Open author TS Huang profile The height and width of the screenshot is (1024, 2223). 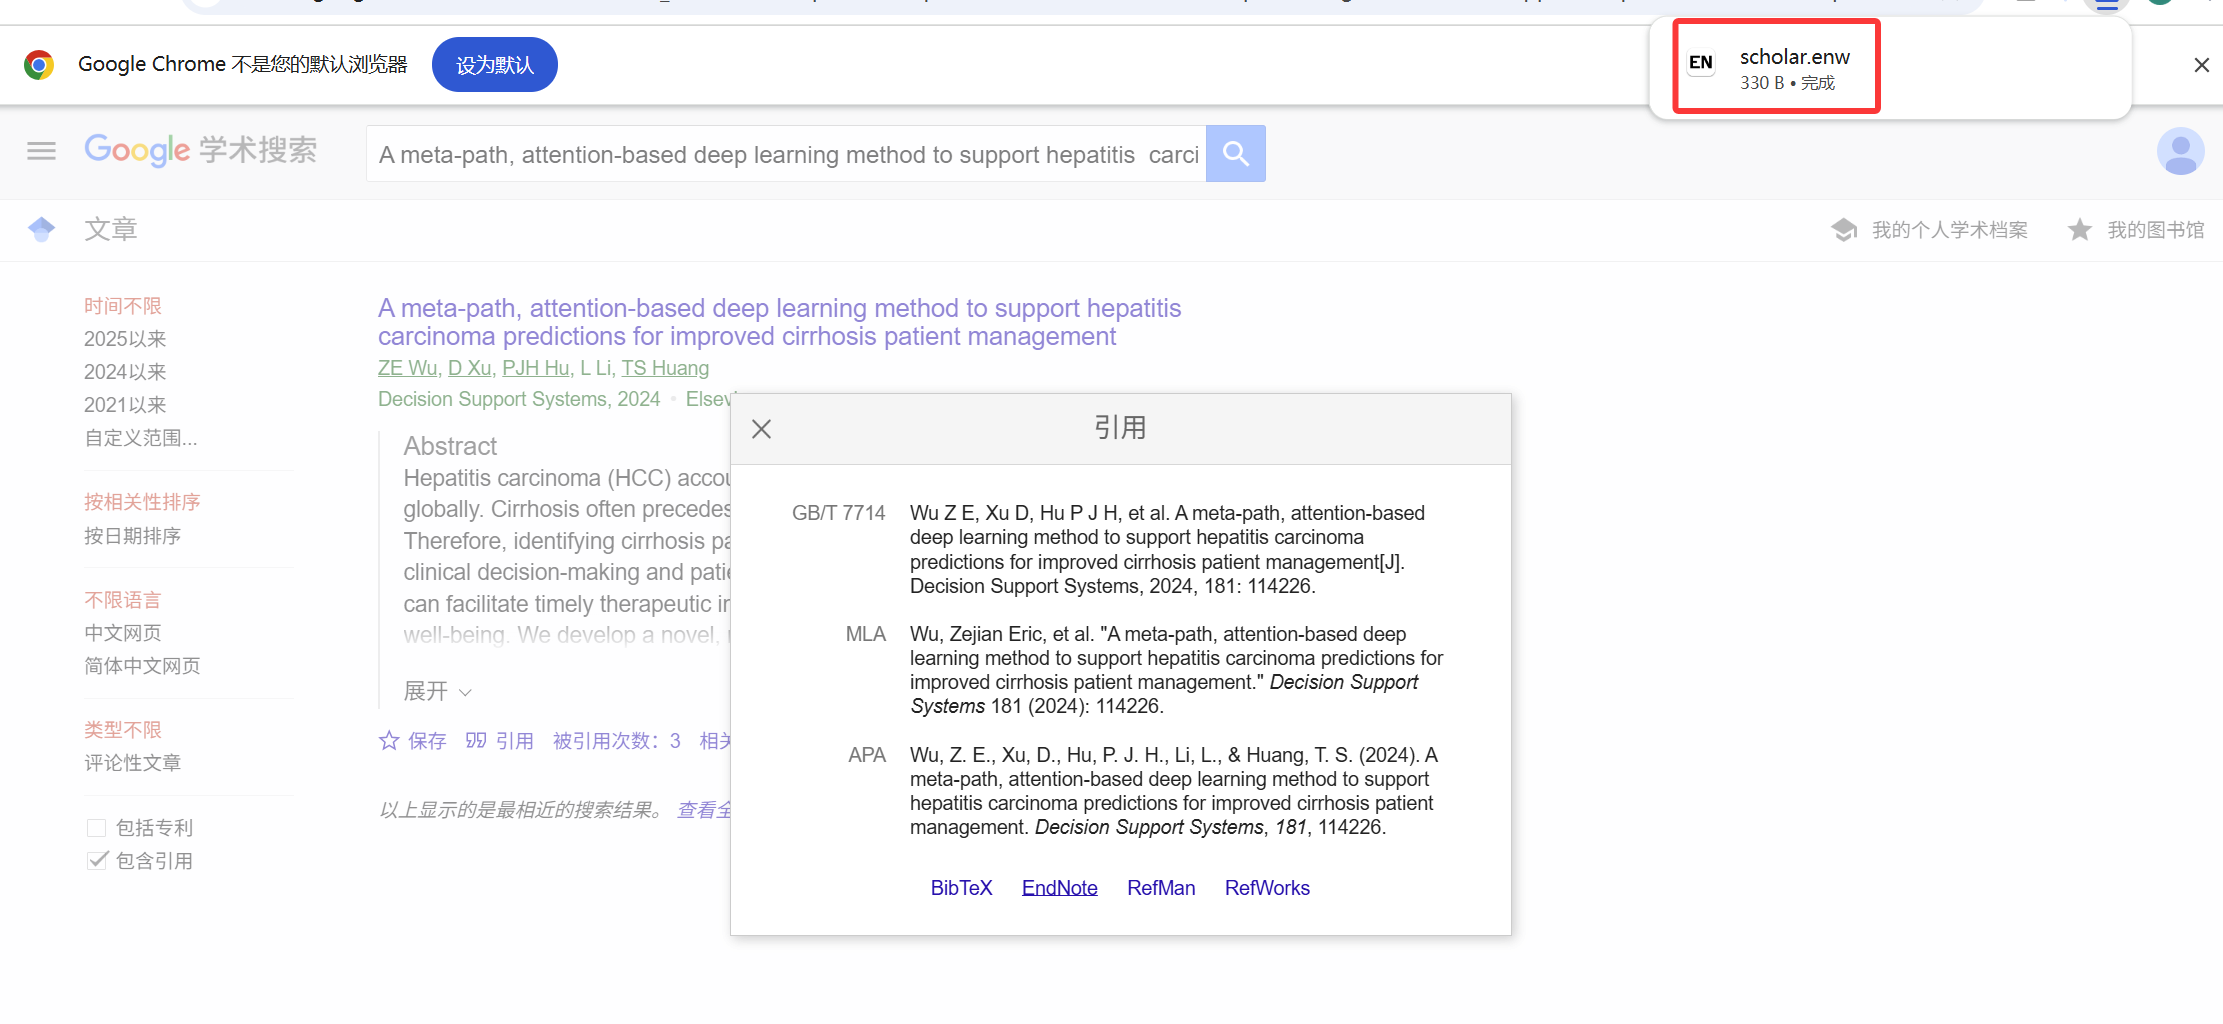click(665, 368)
